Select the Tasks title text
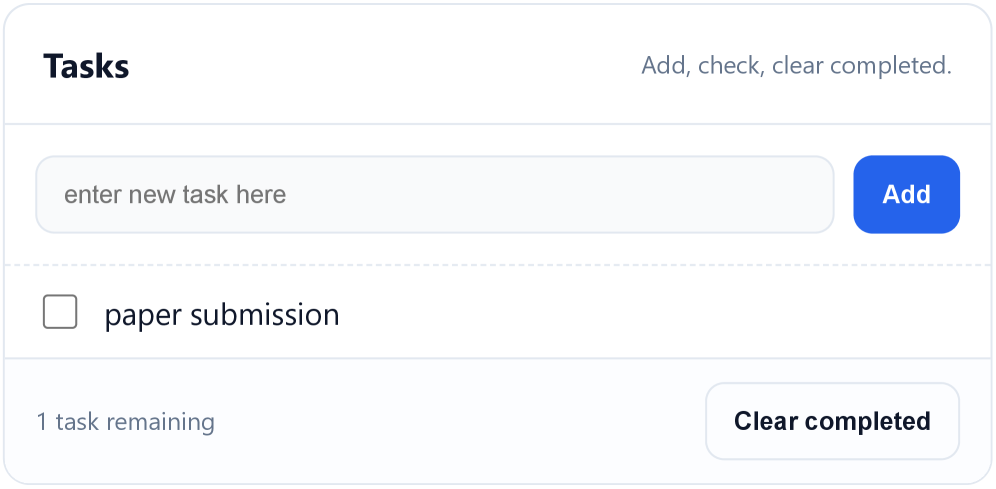Viewport: 996px width, 489px height. 86,67
